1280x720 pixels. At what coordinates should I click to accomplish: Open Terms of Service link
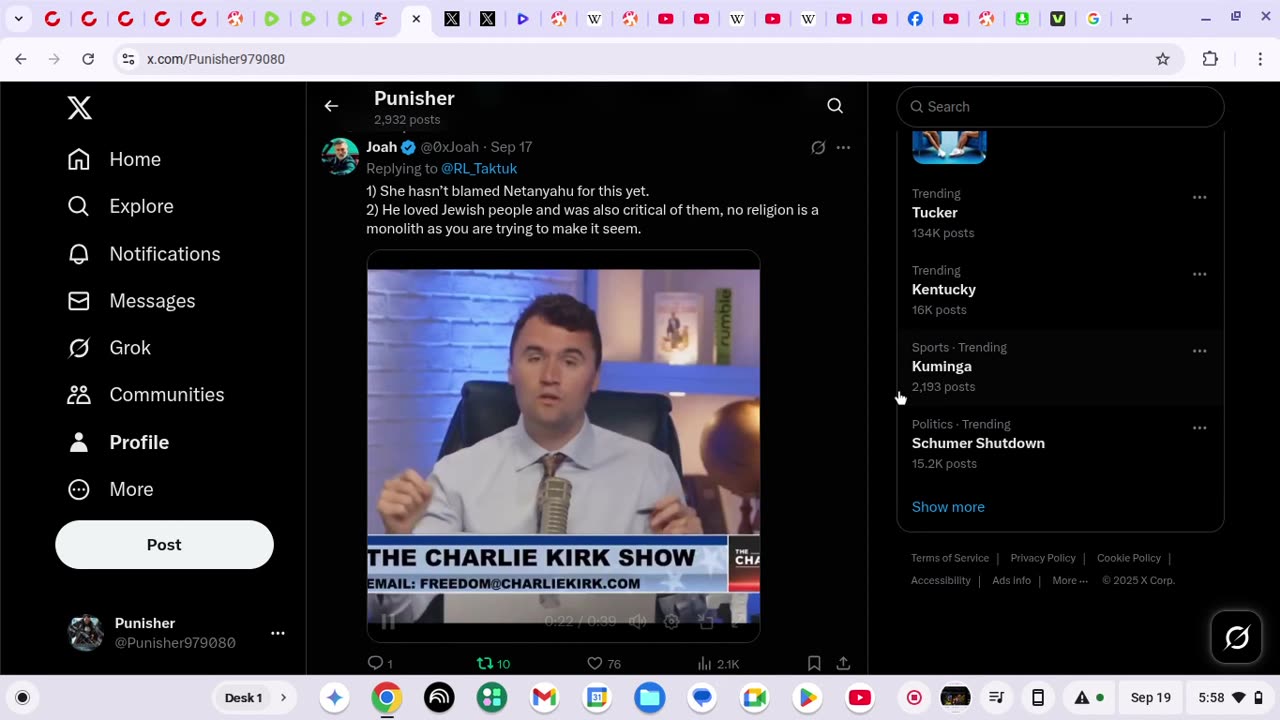point(950,558)
